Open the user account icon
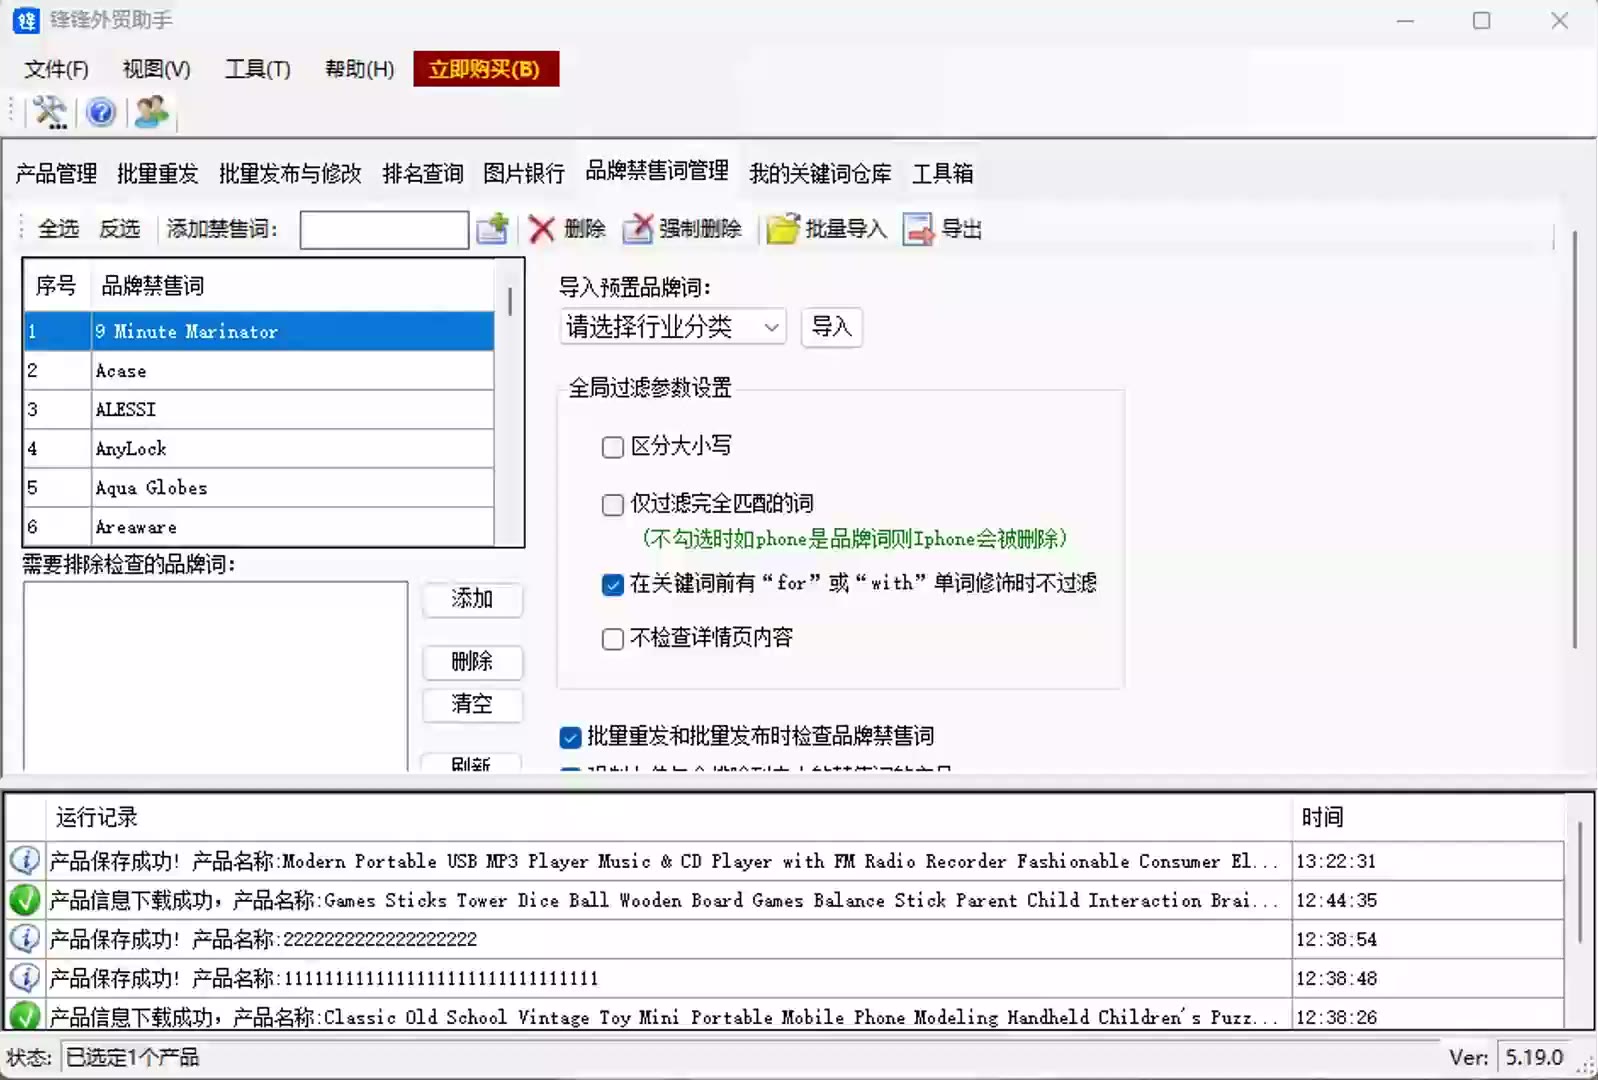Image resolution: width=1598 pixels, height=1080 pixels. pos(152,111)
